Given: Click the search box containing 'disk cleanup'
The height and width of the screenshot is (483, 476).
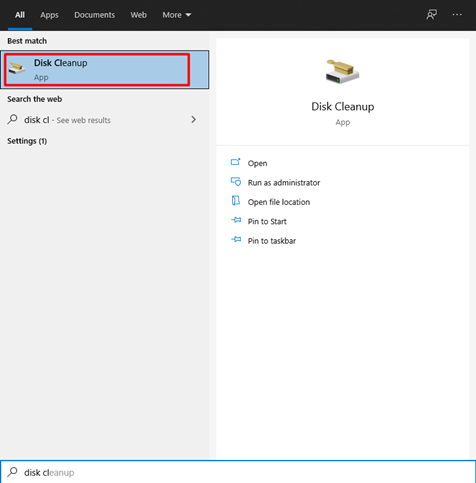Looking at the screenshot, I should coord(238,472).
